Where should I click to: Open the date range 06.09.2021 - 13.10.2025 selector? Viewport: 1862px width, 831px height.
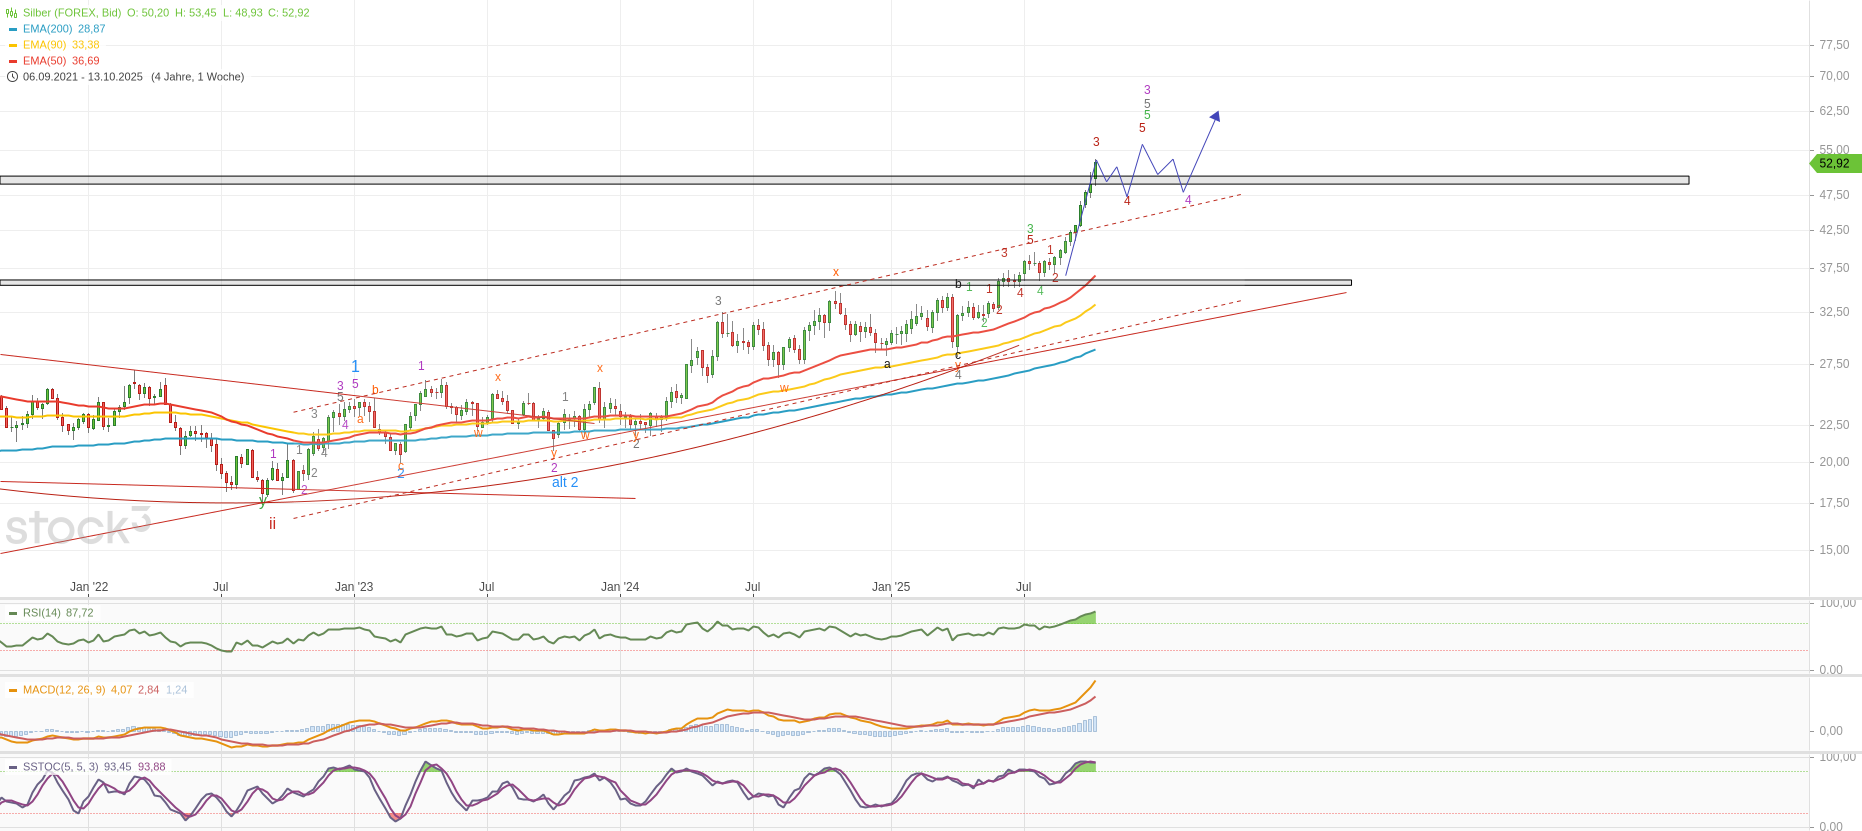(x=83, y=77)
